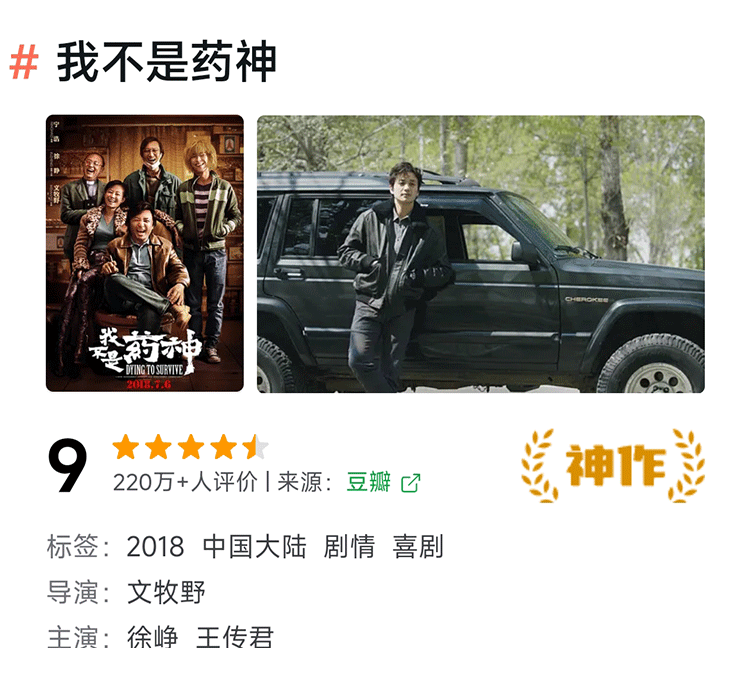Click actor name 徐峥
The width and height of the screenshot is (750, 675).
(153, 637)
